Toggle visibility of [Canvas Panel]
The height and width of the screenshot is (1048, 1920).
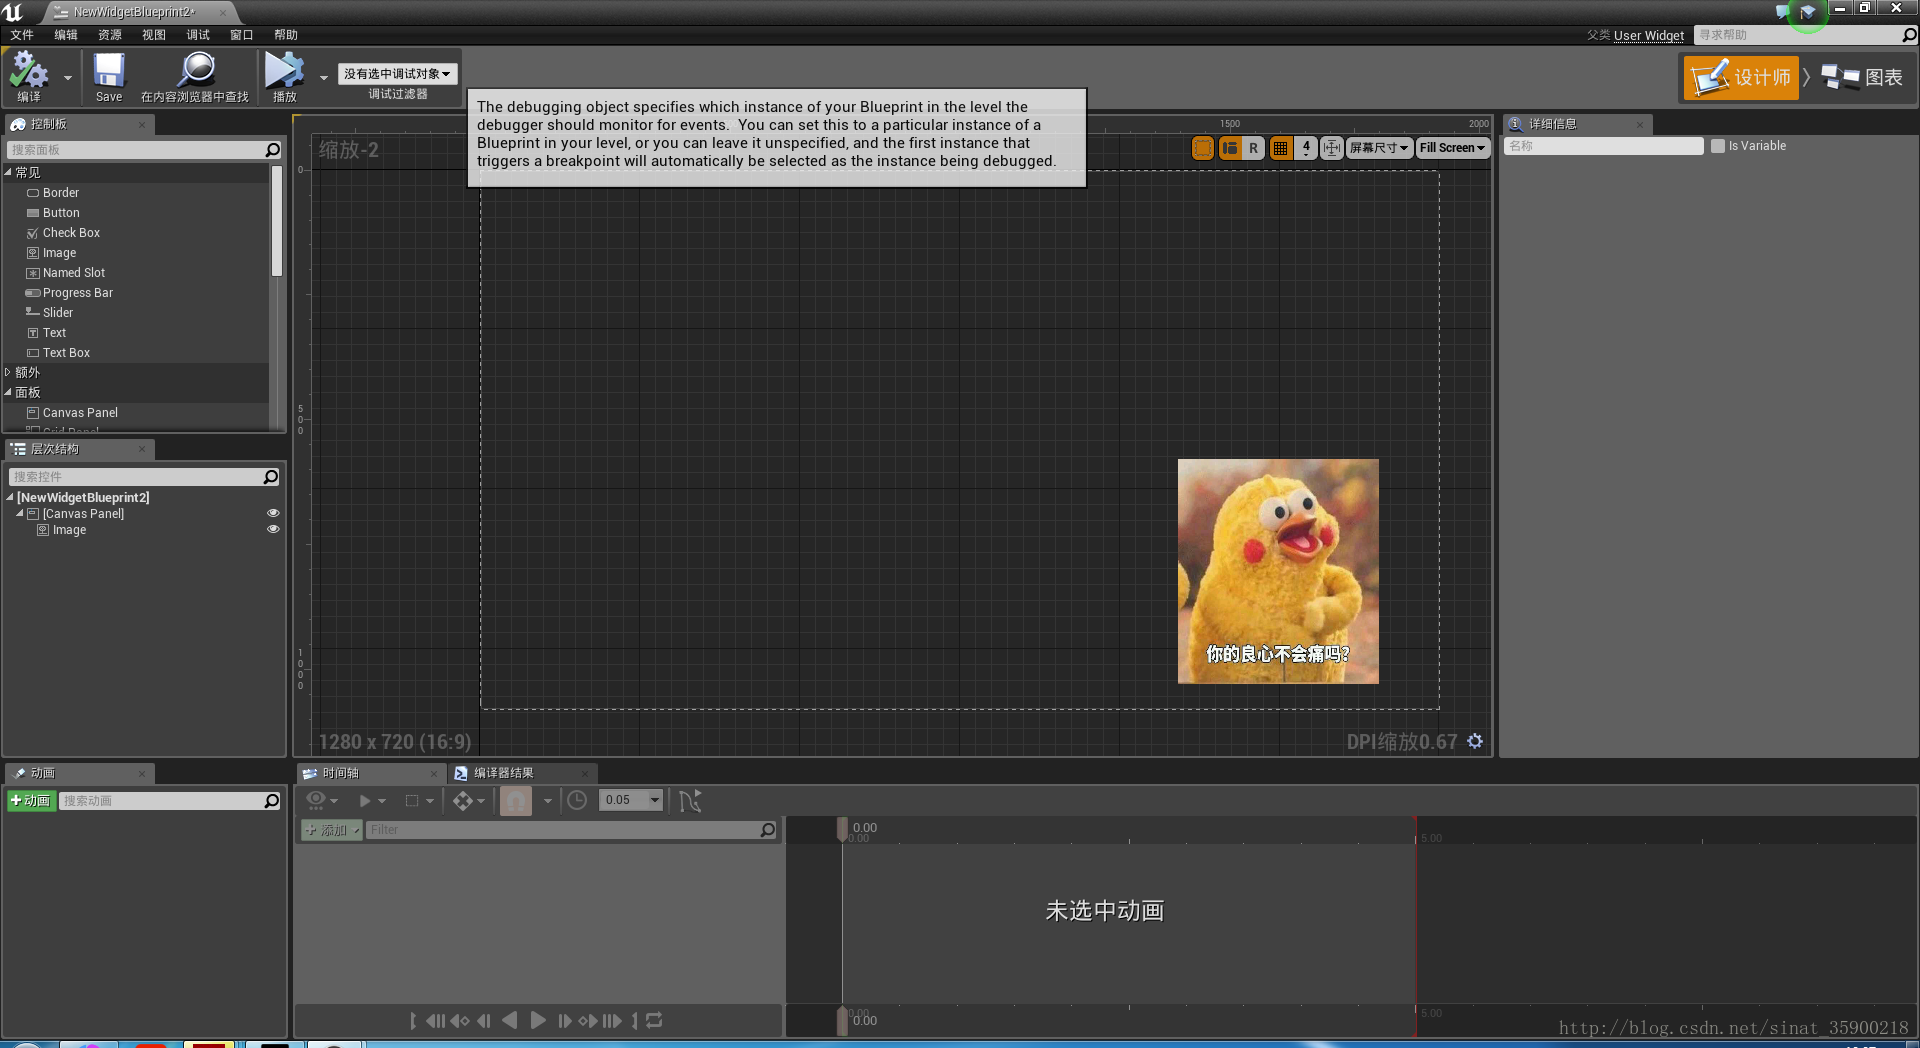click(273, 513)
